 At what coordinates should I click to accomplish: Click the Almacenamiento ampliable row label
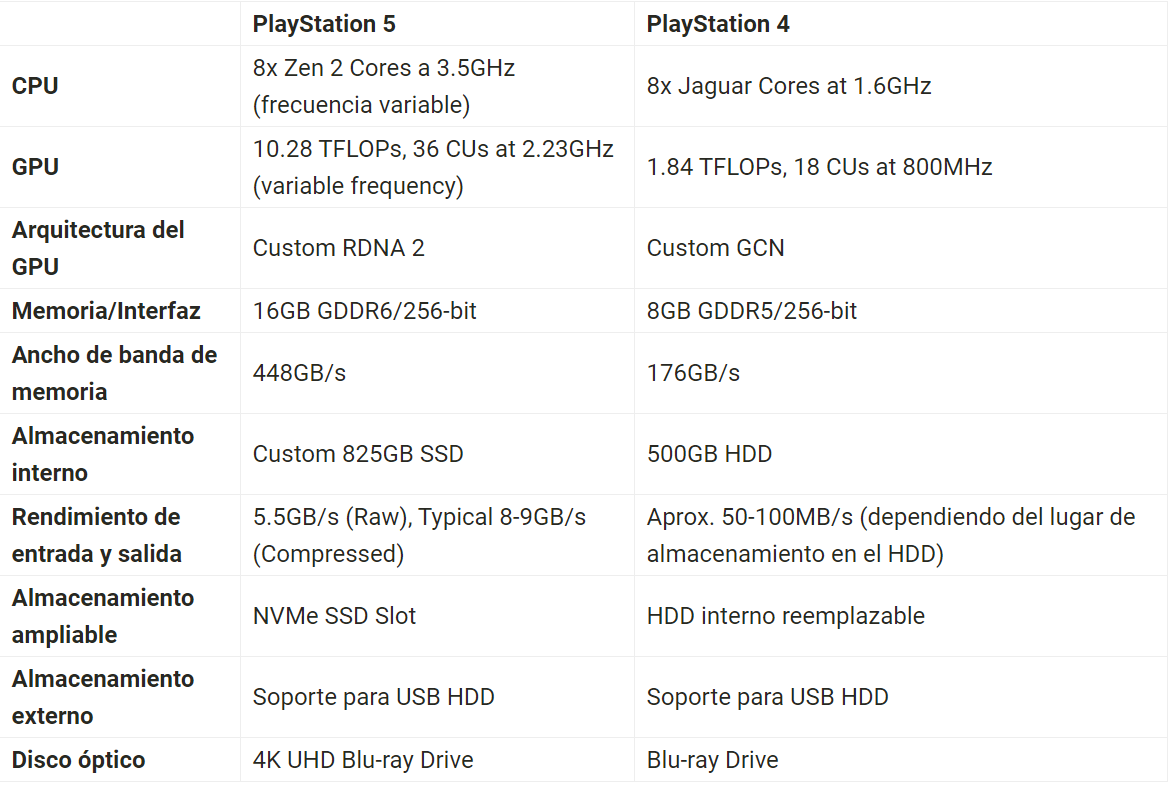point(103,617)
